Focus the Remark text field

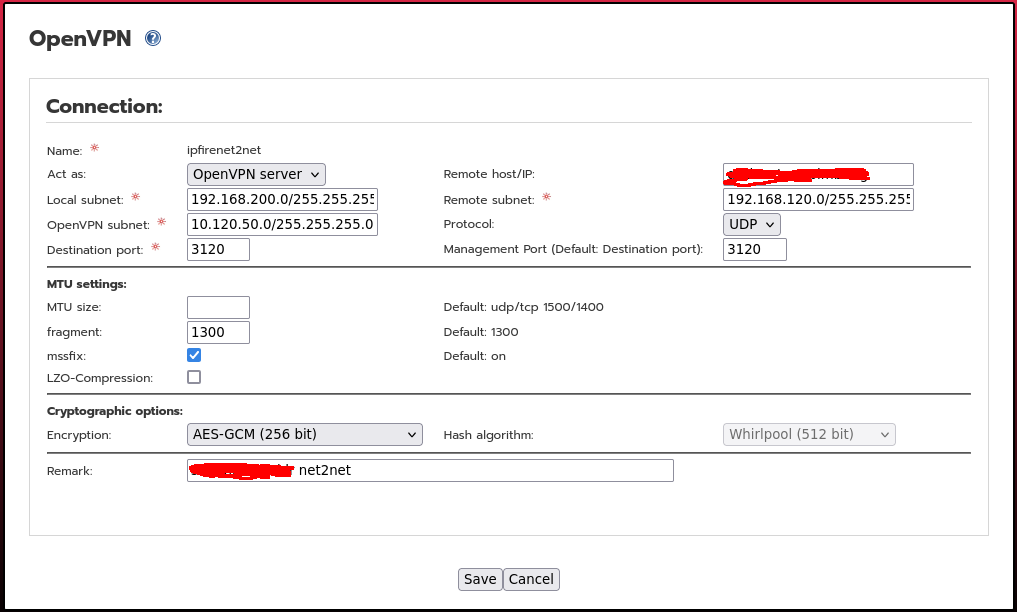(x=431, y=471)
